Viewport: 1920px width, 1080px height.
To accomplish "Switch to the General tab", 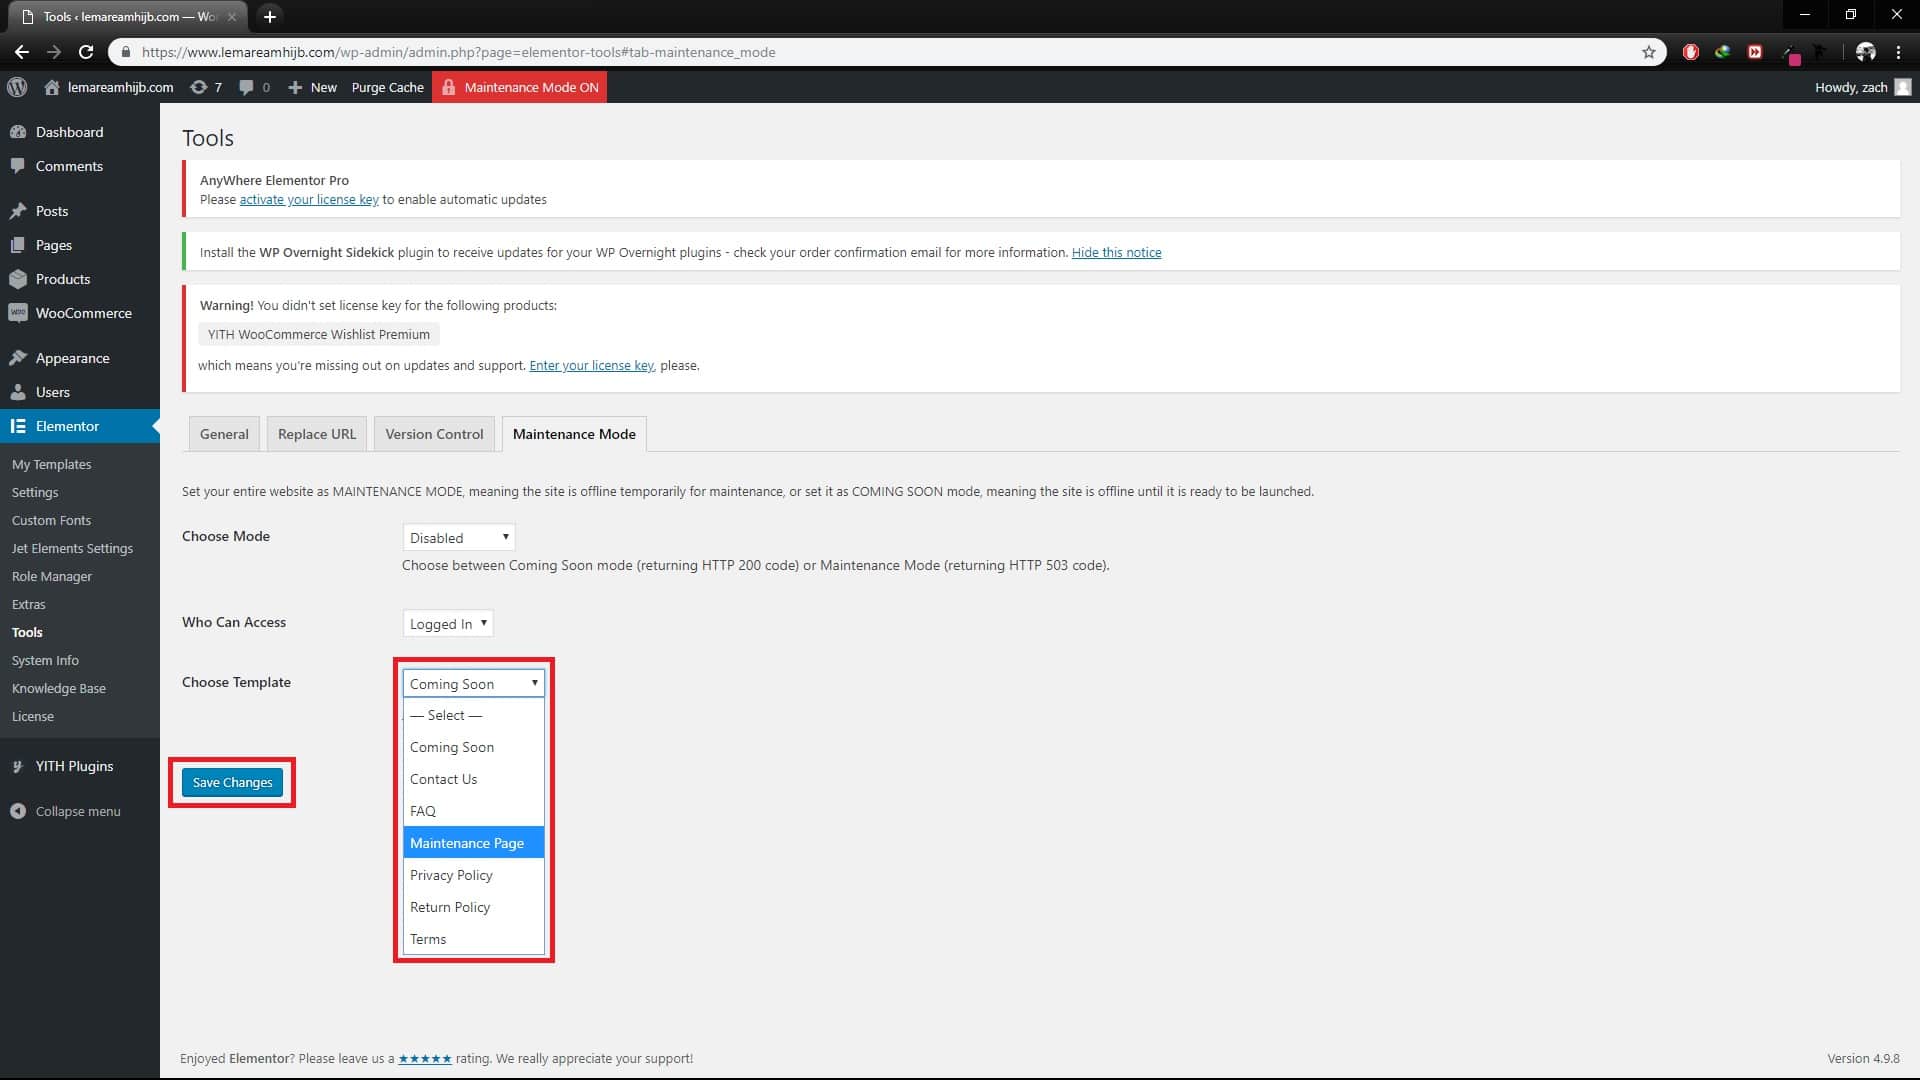I will point(224,434).
